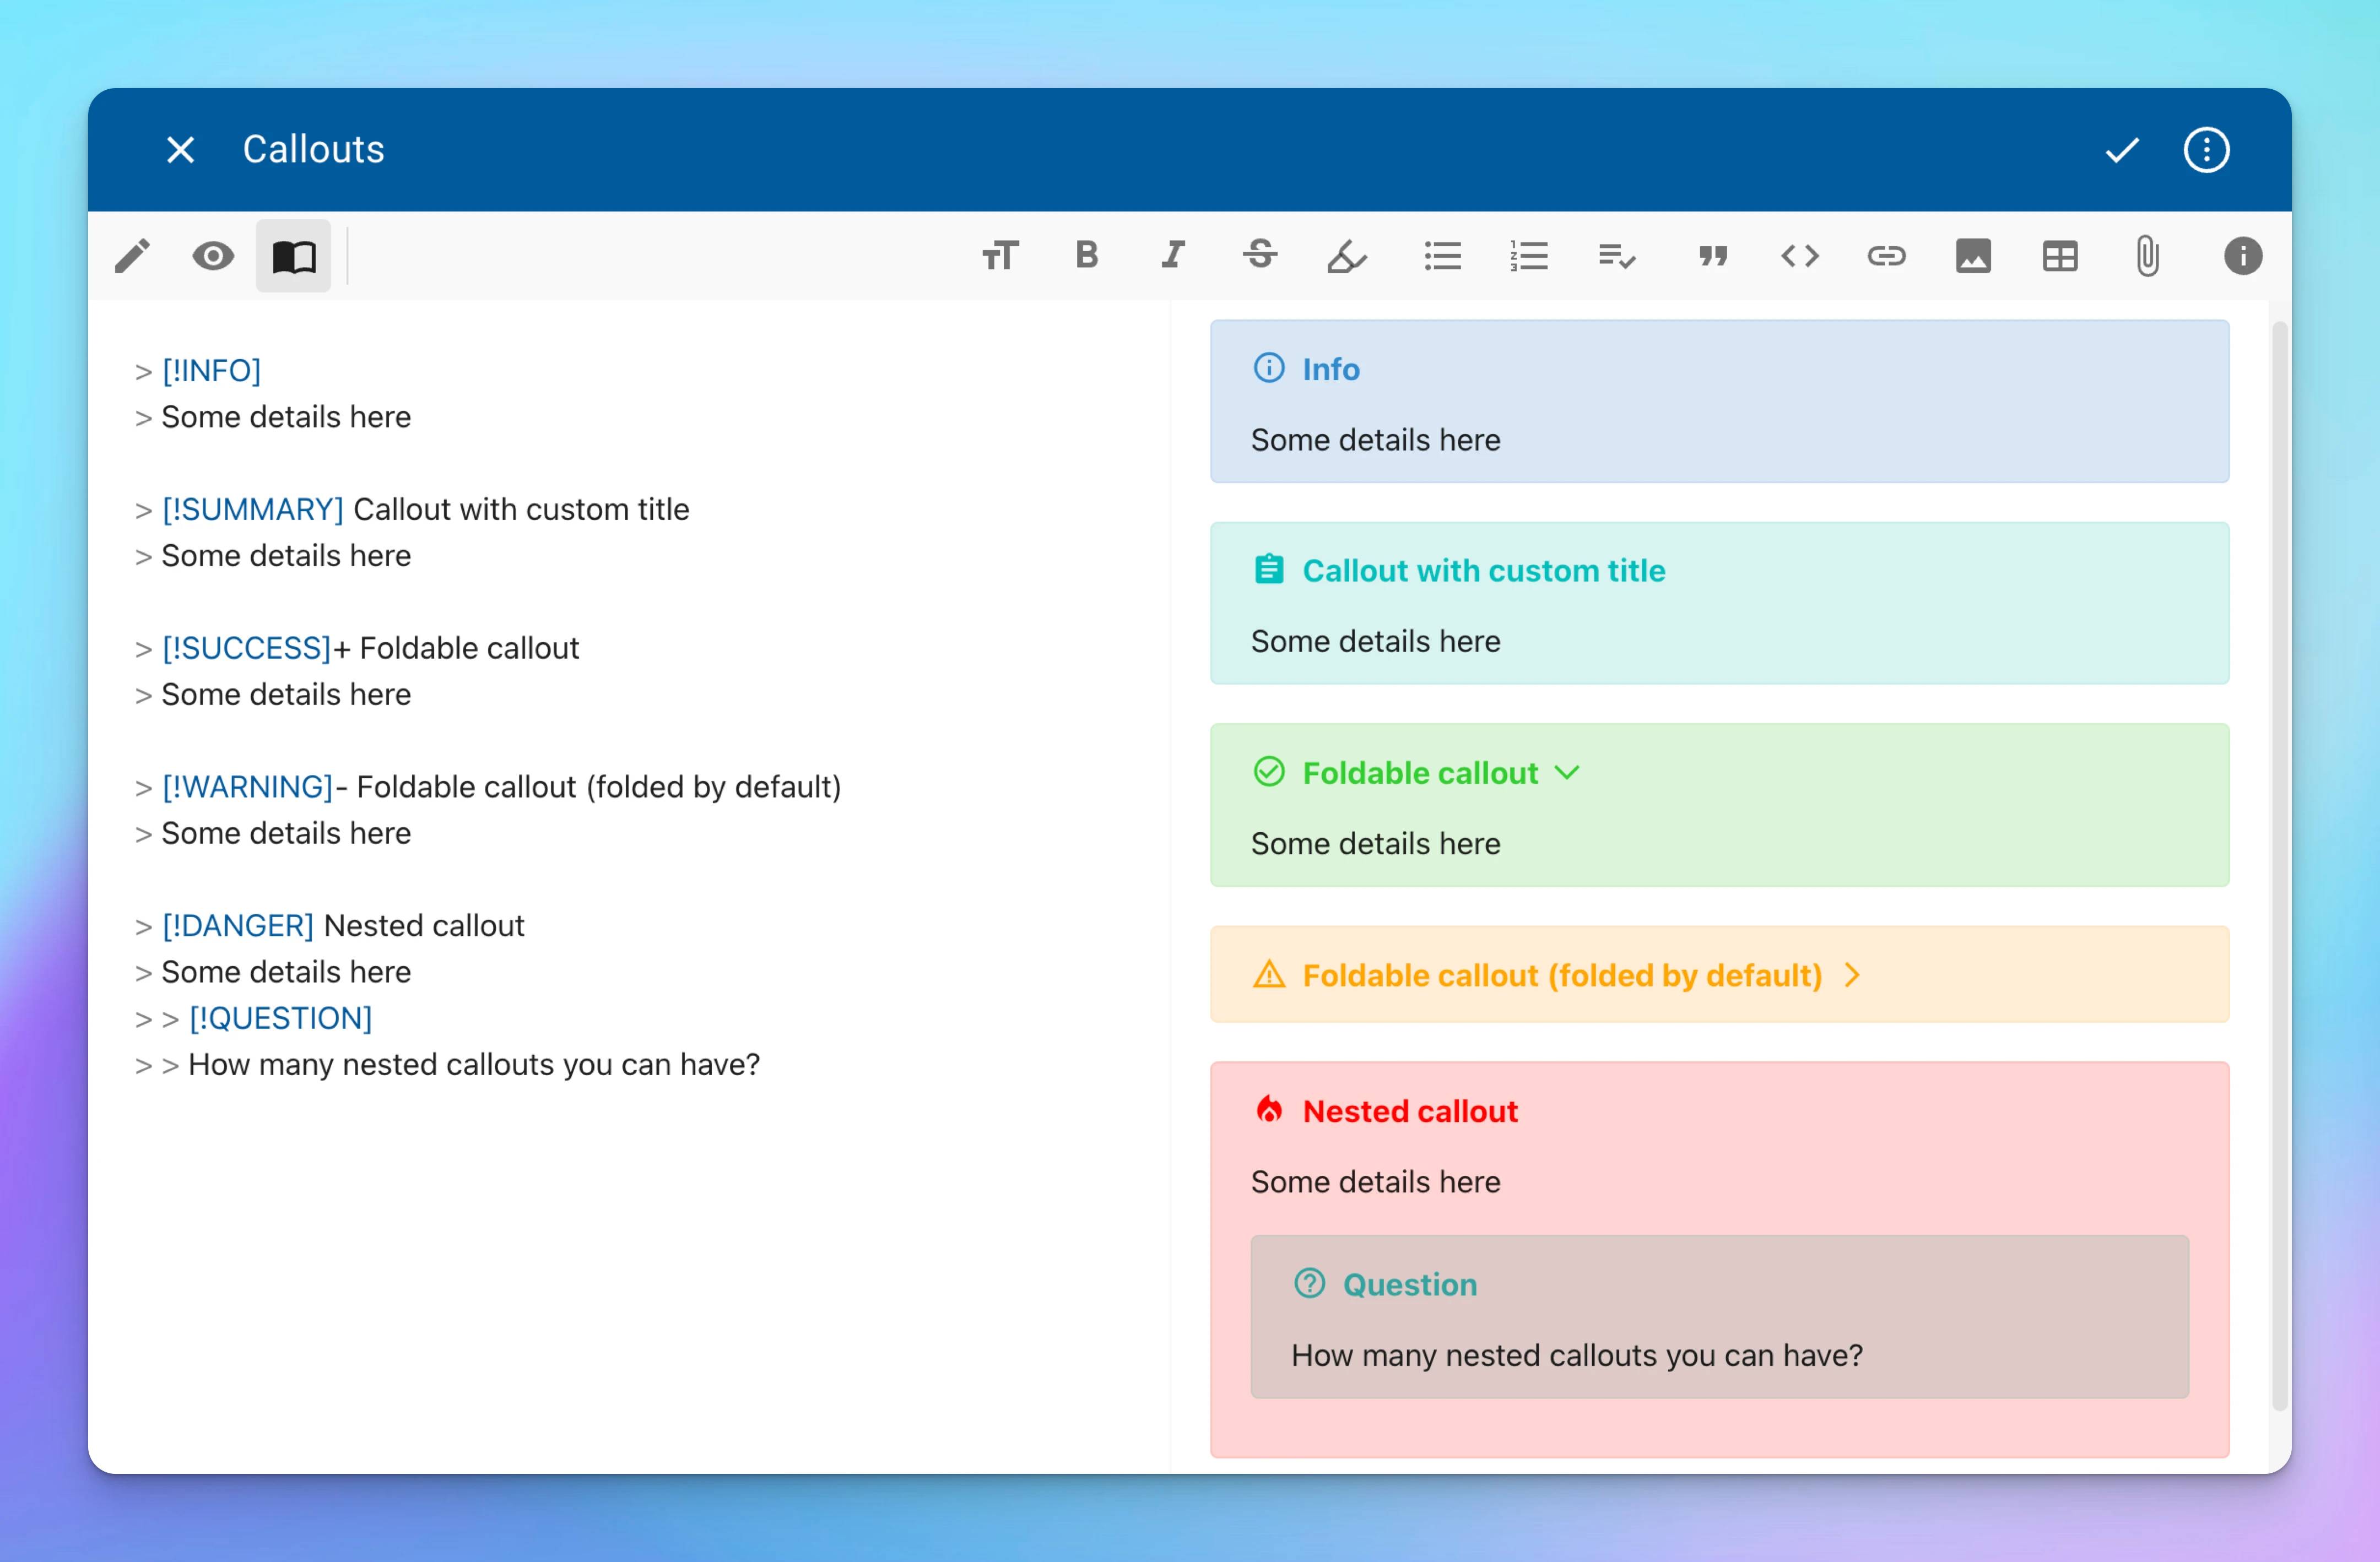The height and width of the screenshot is (1562, 2380).
Task: Click the [!DANGER] tag in editor
Action: [238, 927]
